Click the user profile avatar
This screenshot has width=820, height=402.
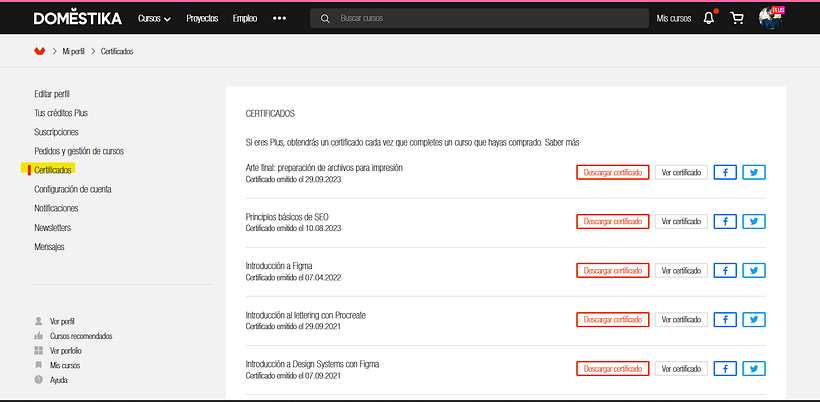pyautogui.click(x=770, y=18)
